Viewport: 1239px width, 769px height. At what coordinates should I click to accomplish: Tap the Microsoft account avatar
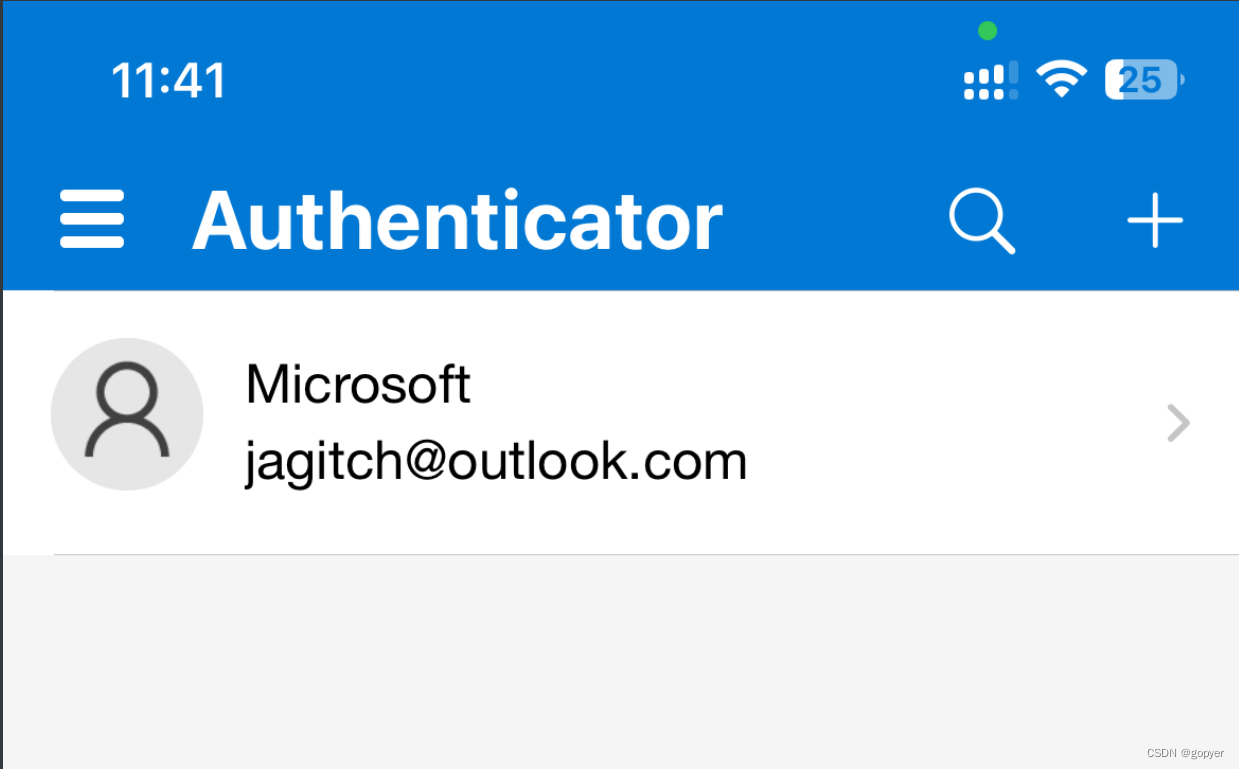(x=127, y=414)
